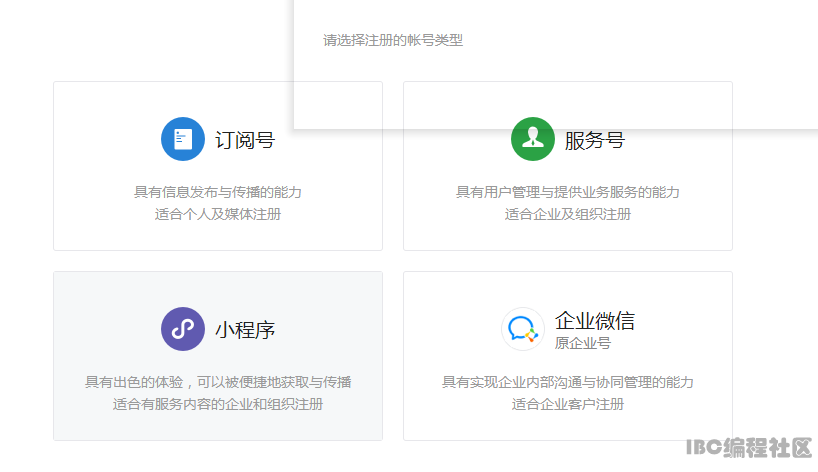Click the 原企业号 subtitle
The image size is (818, 472).
coord(583,343)
